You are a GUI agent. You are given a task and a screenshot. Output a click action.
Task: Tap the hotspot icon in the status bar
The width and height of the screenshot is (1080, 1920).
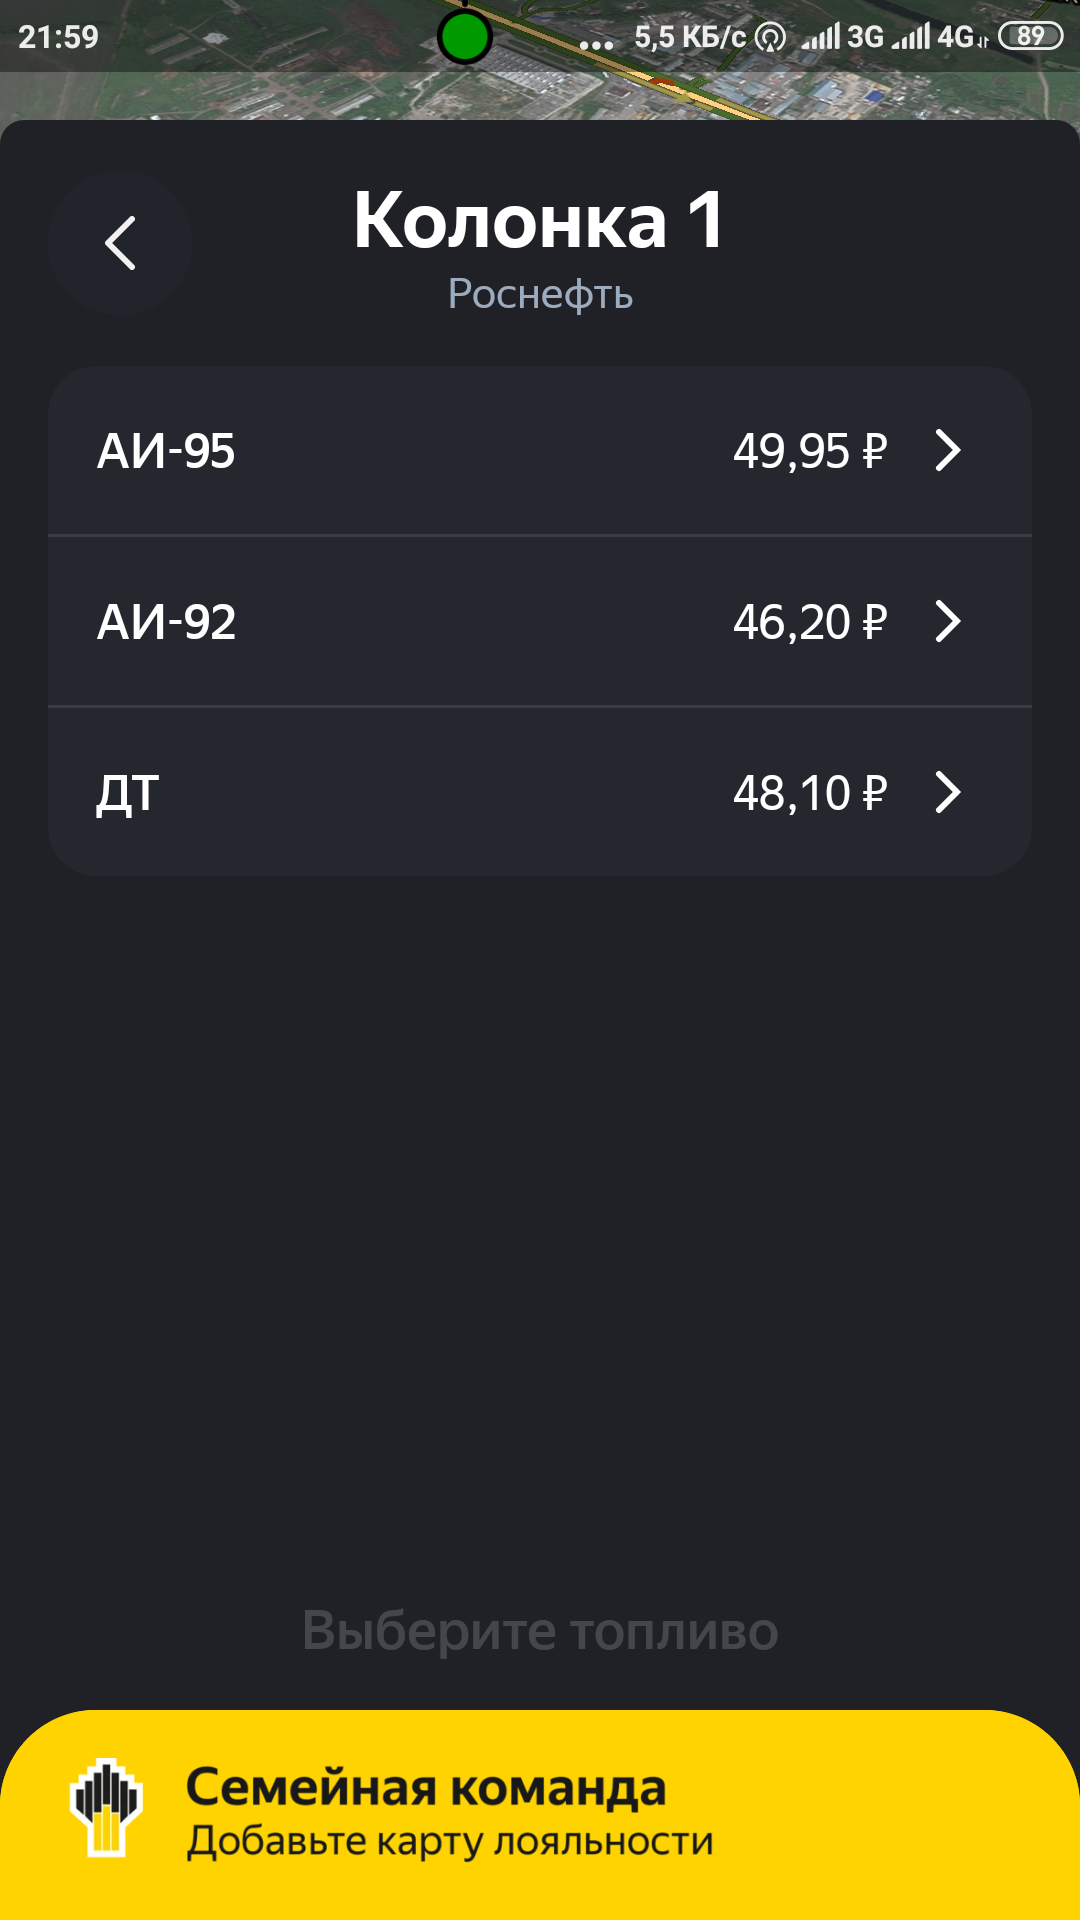tap(770, 38)
